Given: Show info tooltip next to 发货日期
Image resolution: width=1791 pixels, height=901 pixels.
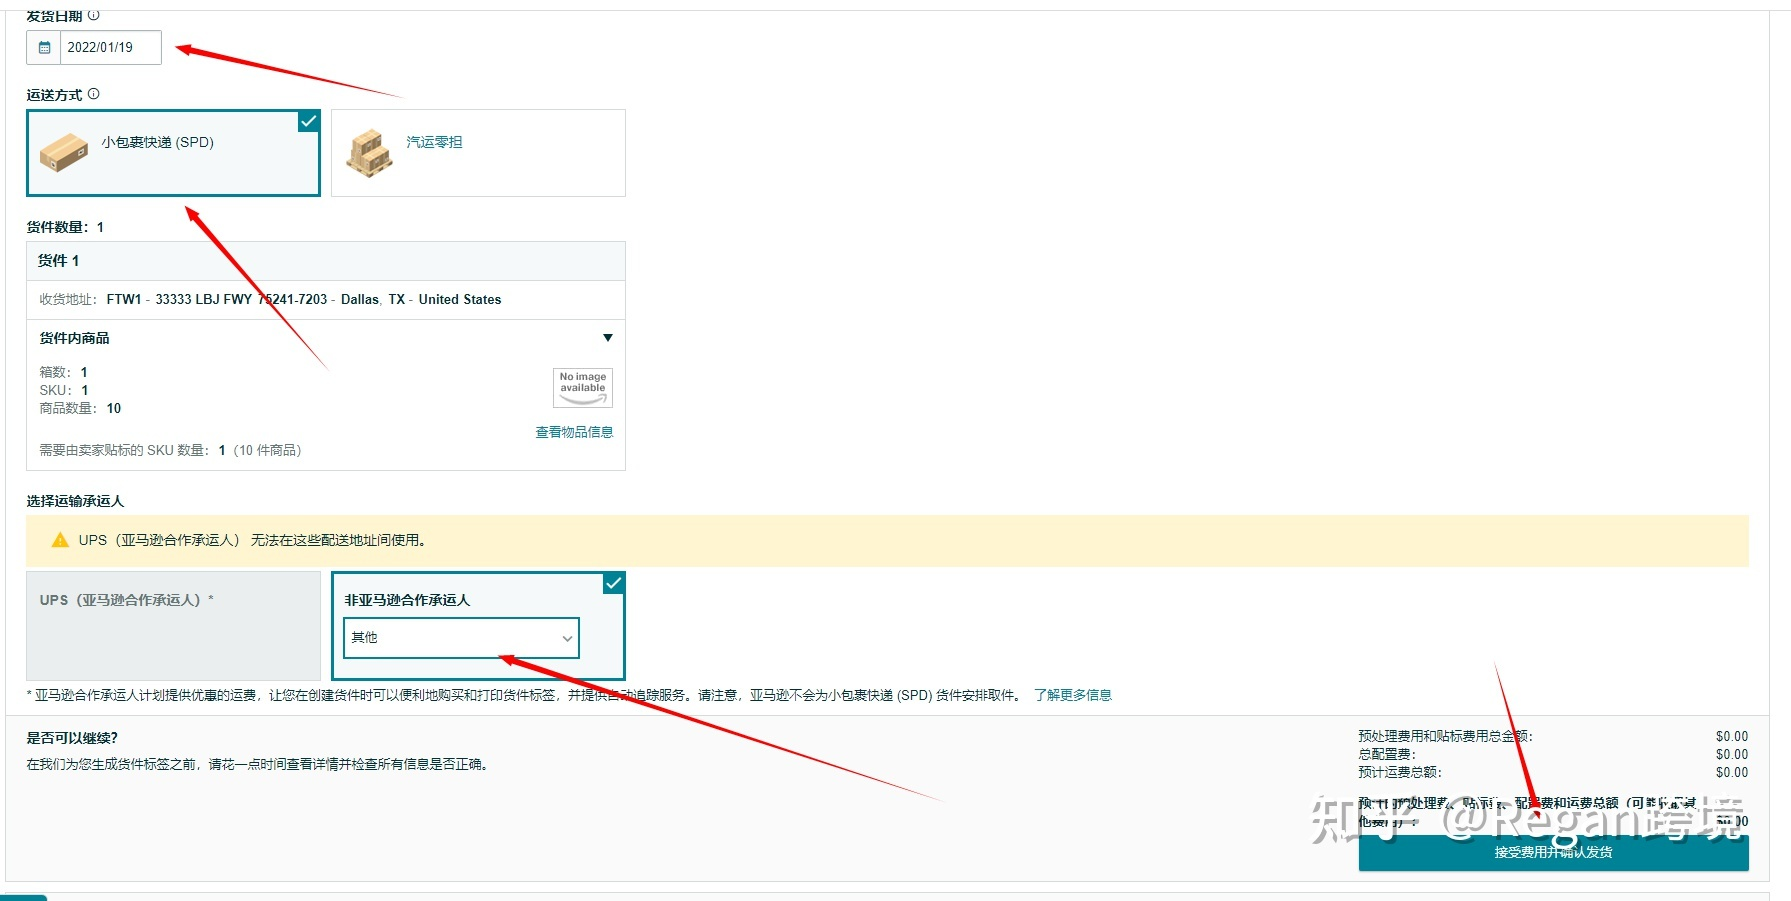Looking at the screenshot, I should [94, 15].
